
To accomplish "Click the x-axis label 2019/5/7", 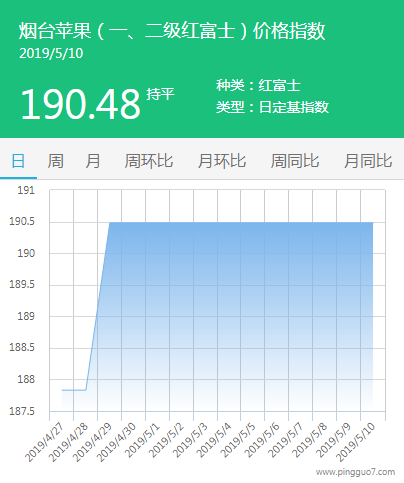I will (x=286, y=440).
